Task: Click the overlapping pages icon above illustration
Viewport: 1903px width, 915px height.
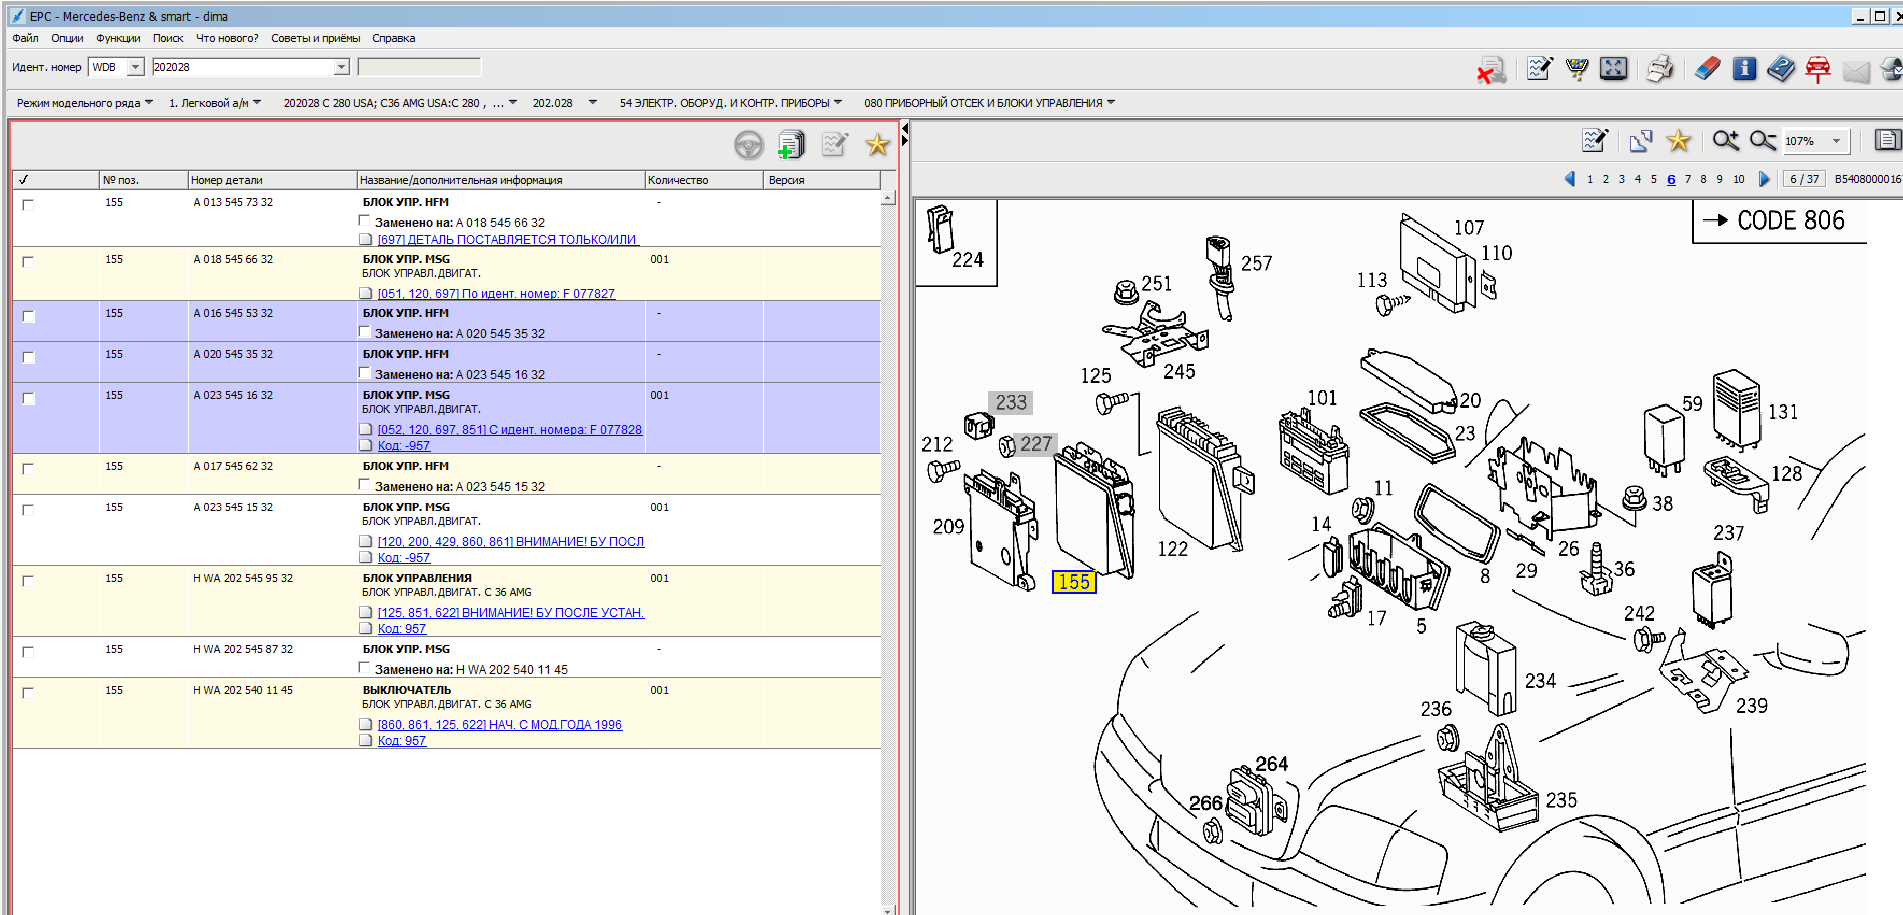Action: 1640,141
